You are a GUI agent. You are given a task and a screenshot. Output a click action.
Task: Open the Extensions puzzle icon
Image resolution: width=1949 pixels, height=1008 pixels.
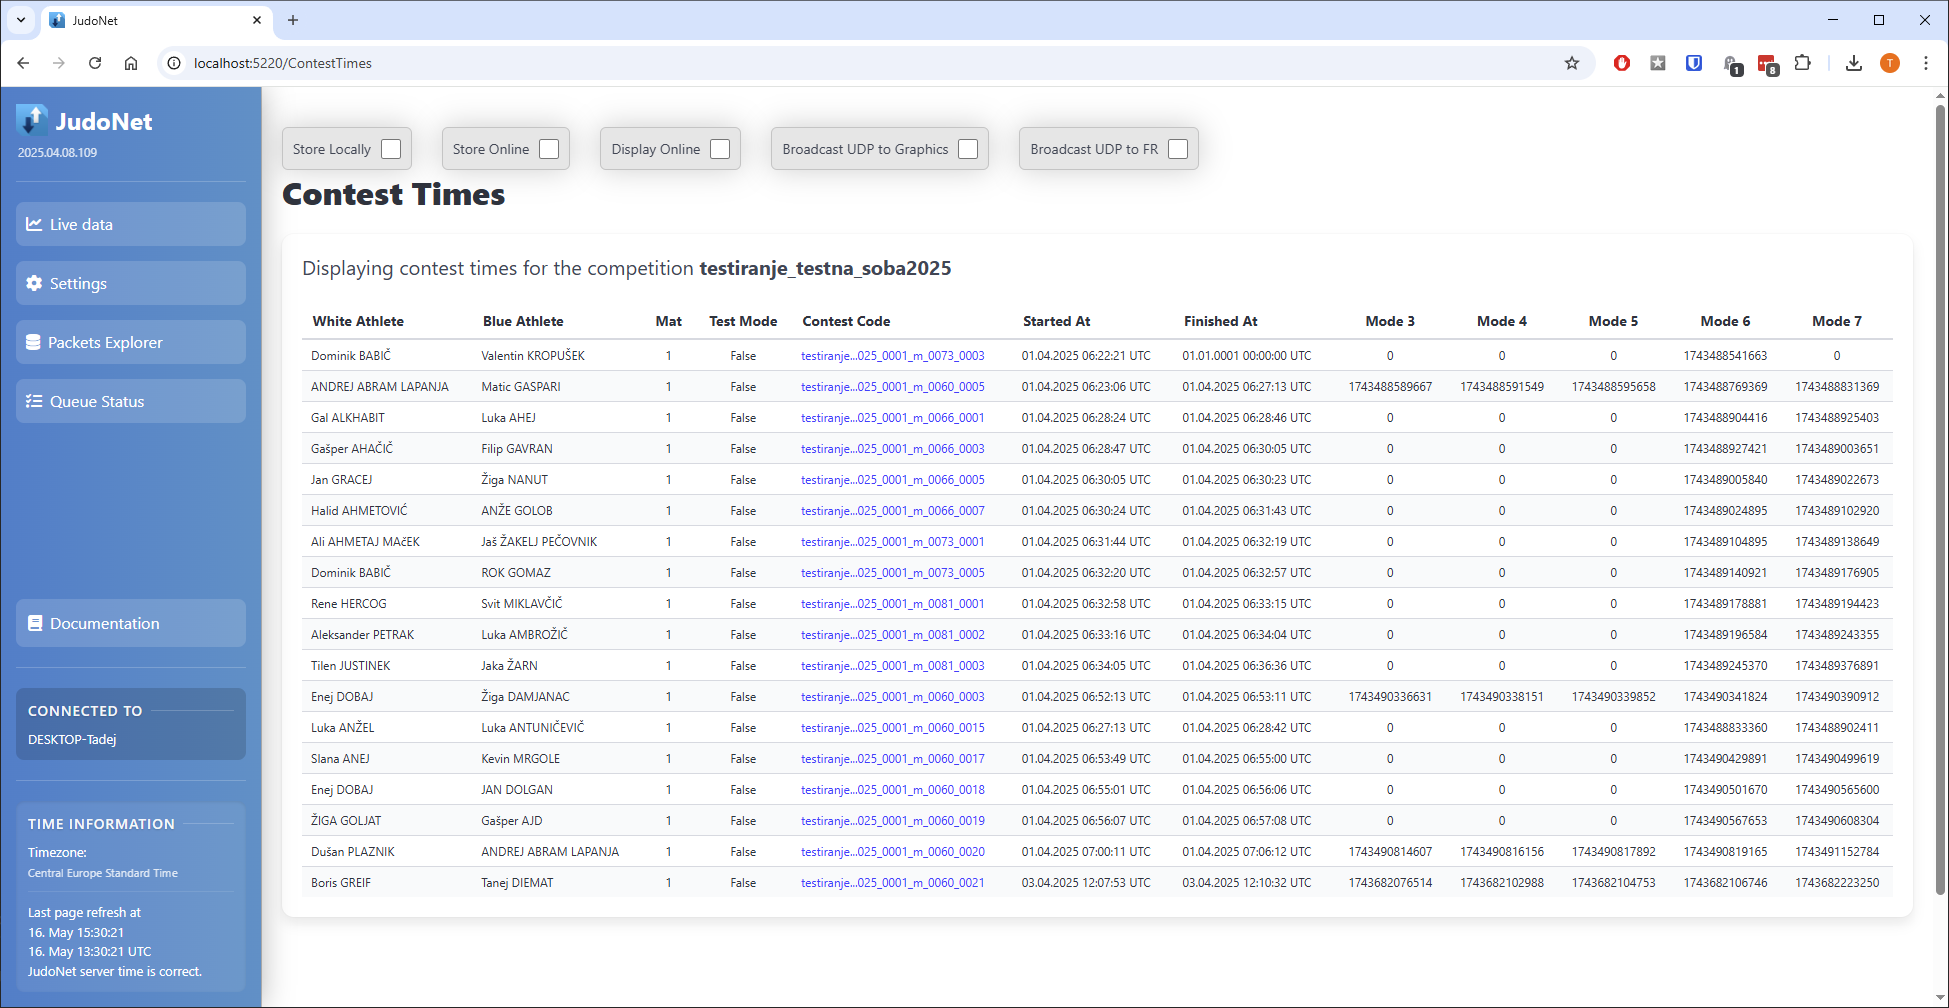click(1802, 63)
